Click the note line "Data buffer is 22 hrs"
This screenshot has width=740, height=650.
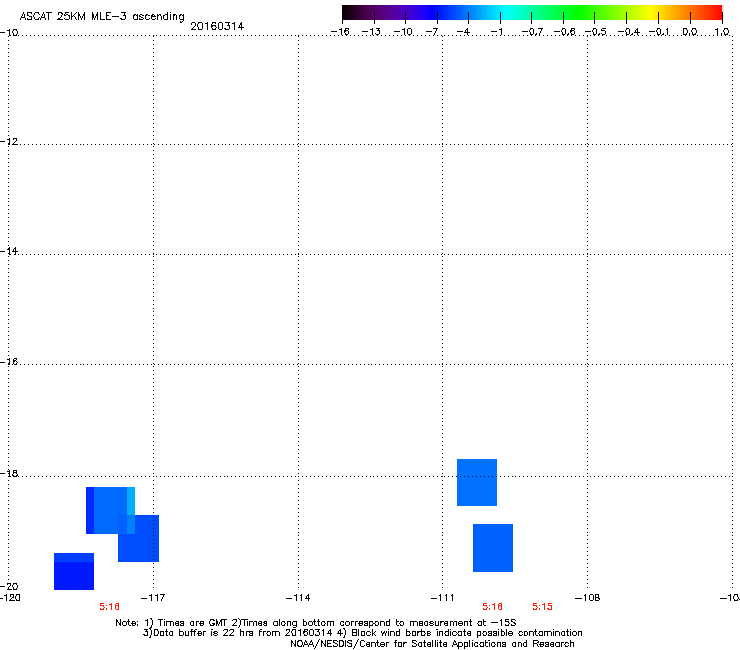362,633
